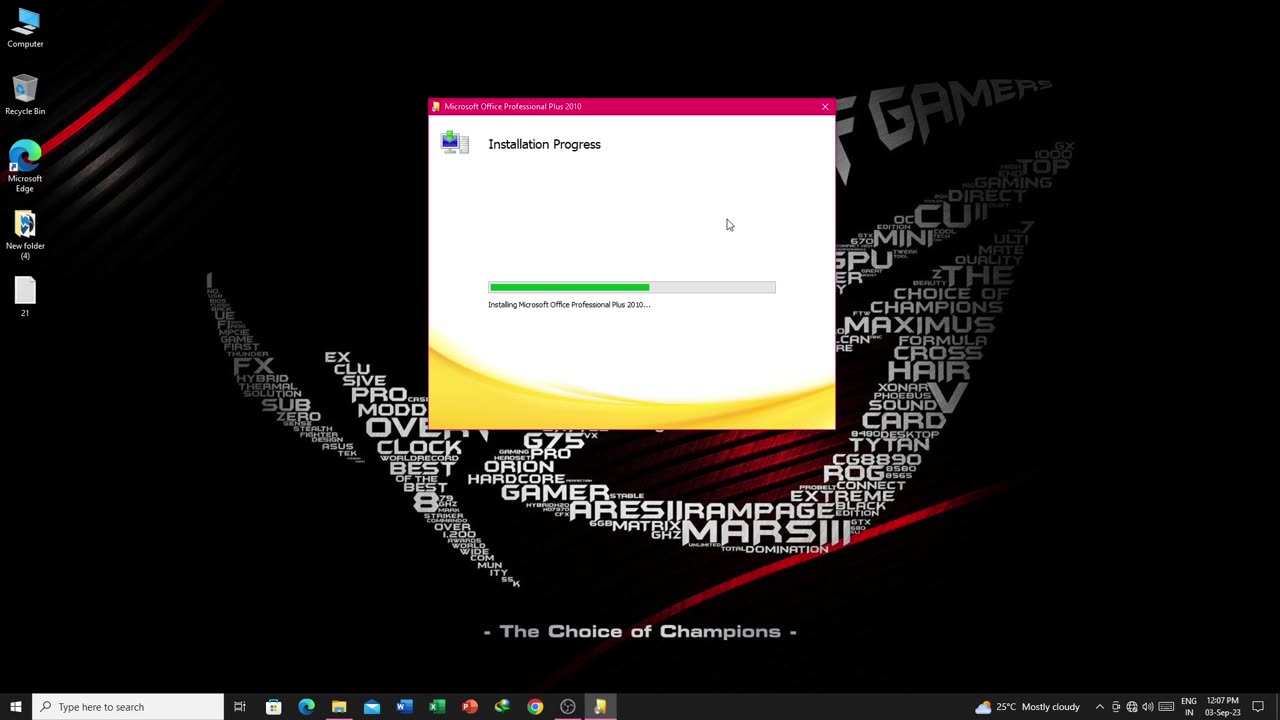
Task: Close the Office Professional Plus 2010 installer
Action: tap(825, 107)
